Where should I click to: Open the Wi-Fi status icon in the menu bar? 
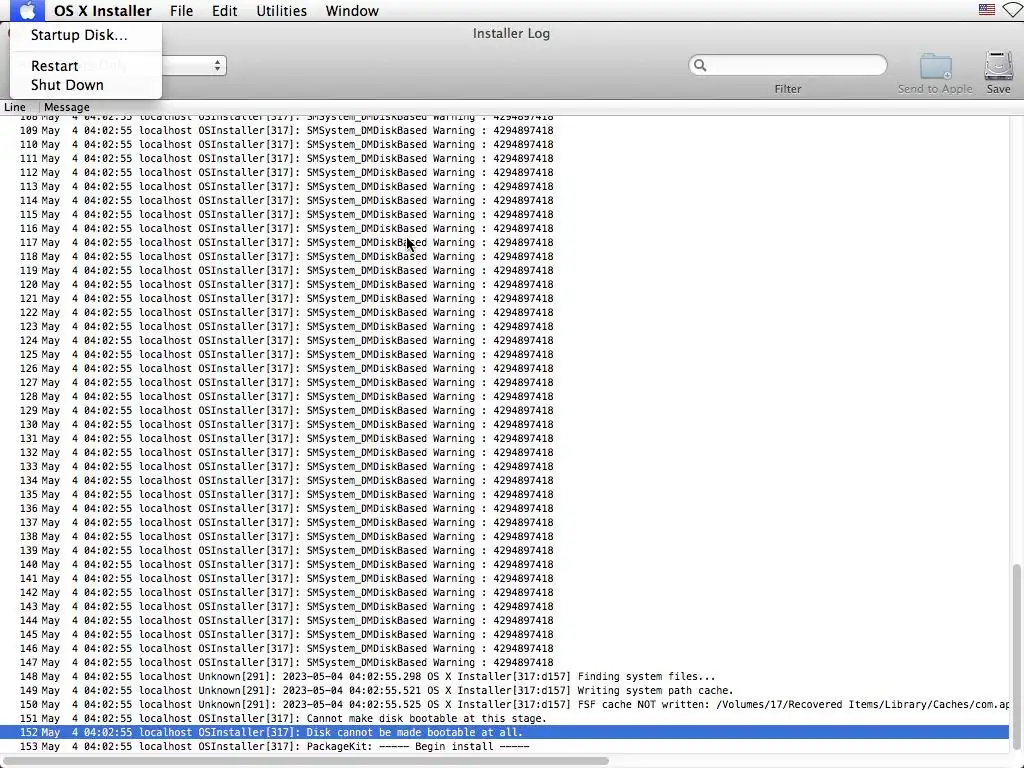[x=1013, y=10]
